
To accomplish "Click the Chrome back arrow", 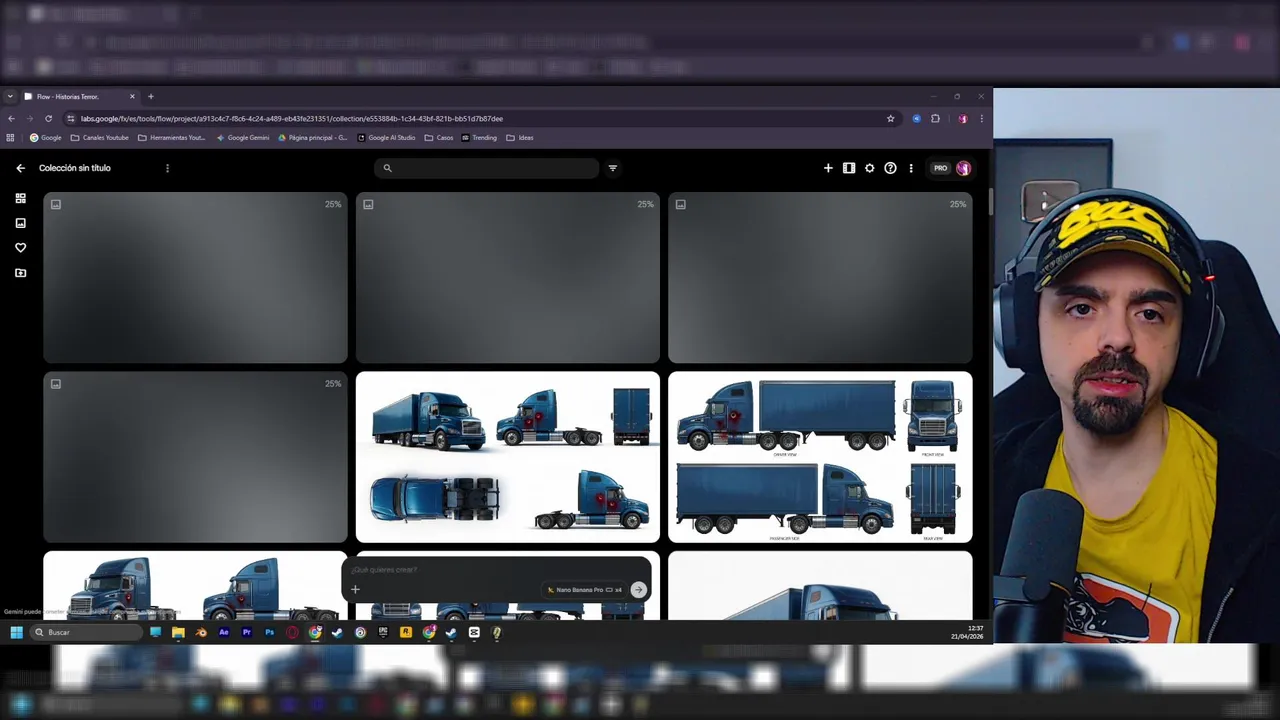I will click(11, 118).
